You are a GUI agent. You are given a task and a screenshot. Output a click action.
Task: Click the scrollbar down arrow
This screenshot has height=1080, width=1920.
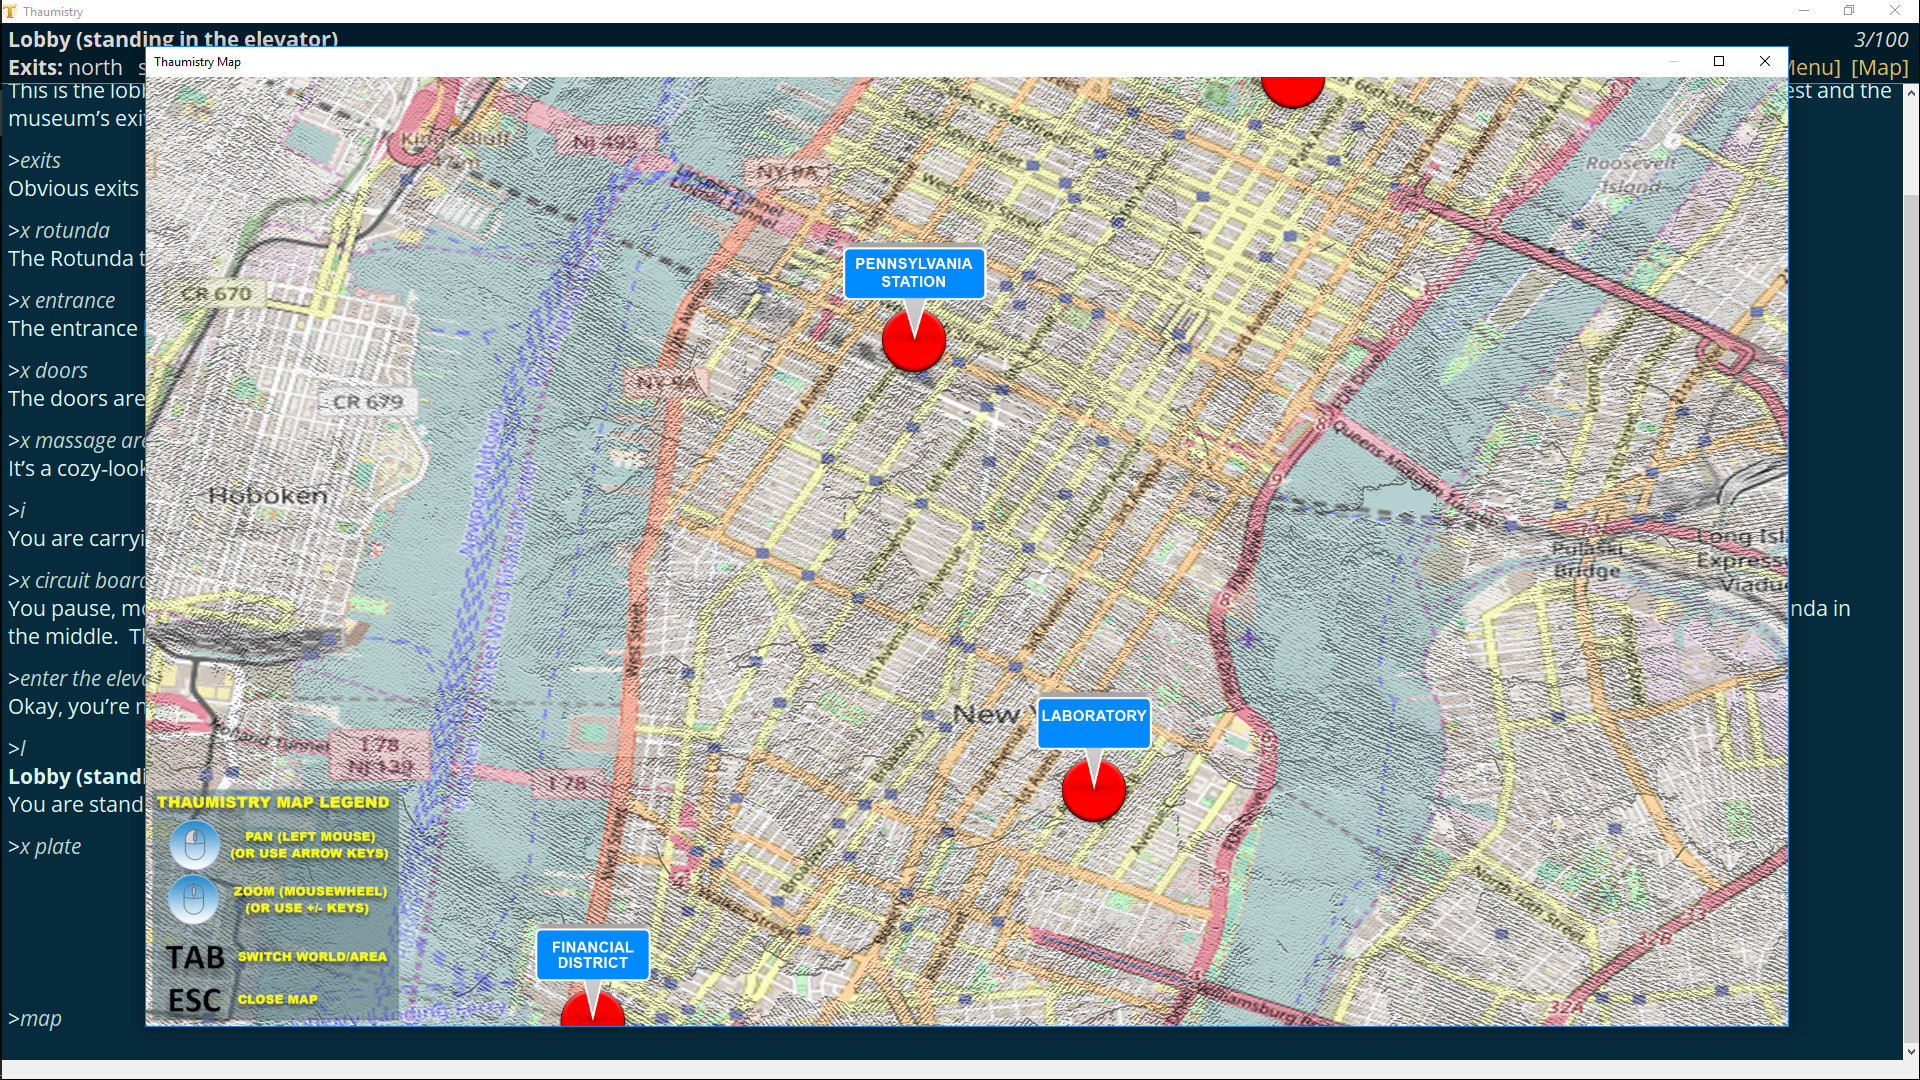[1912, 1051]
